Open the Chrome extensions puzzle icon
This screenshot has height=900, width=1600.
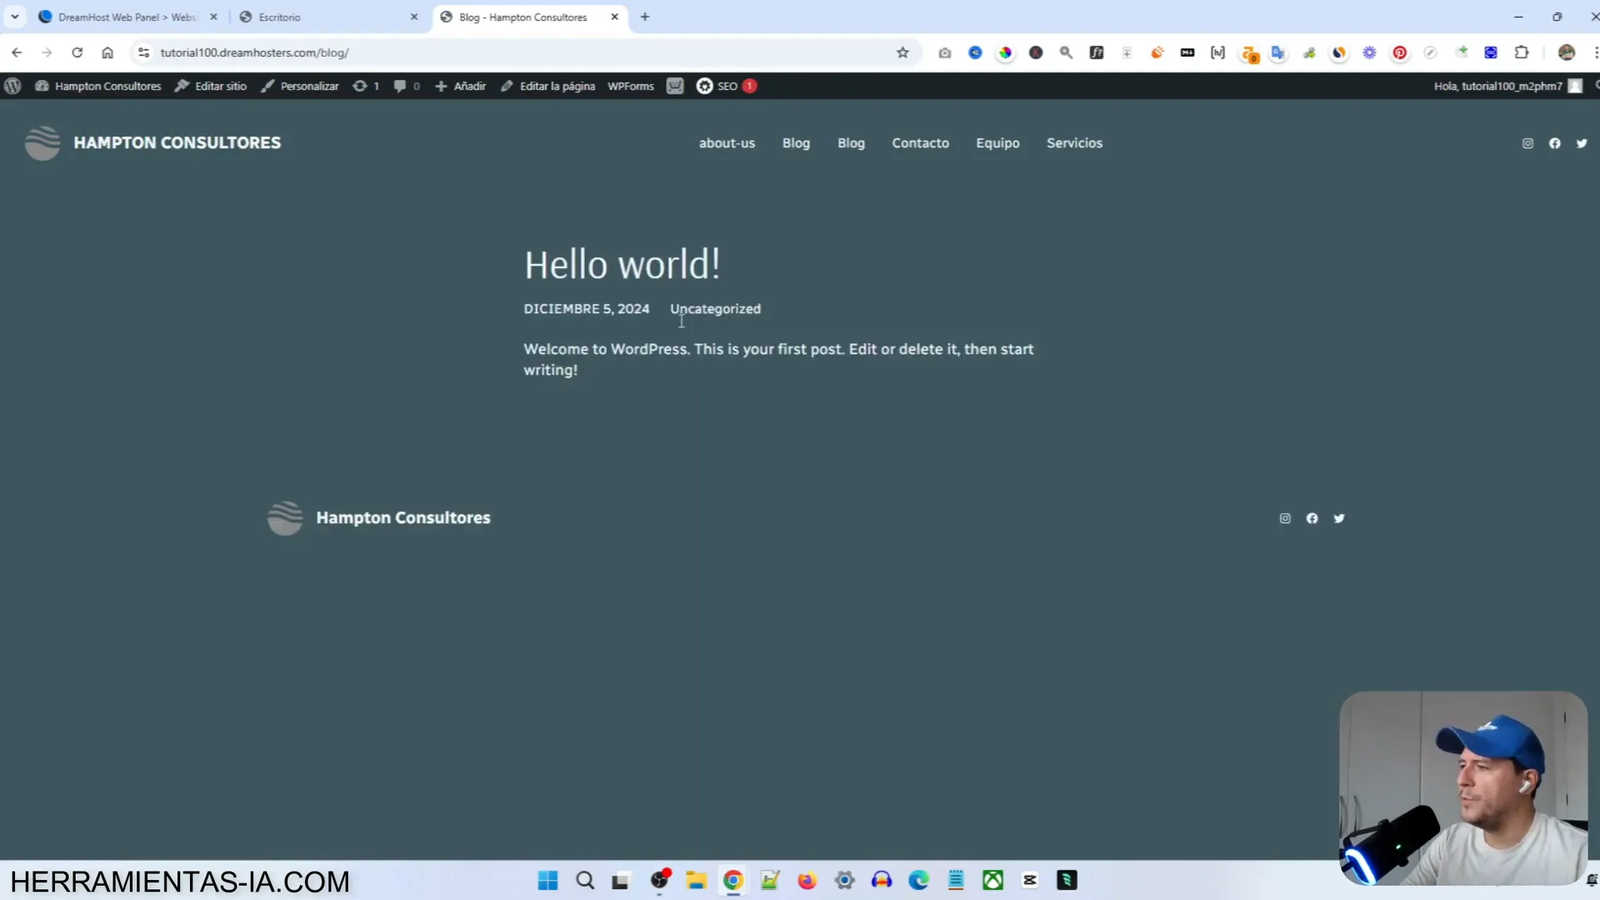1522,52
